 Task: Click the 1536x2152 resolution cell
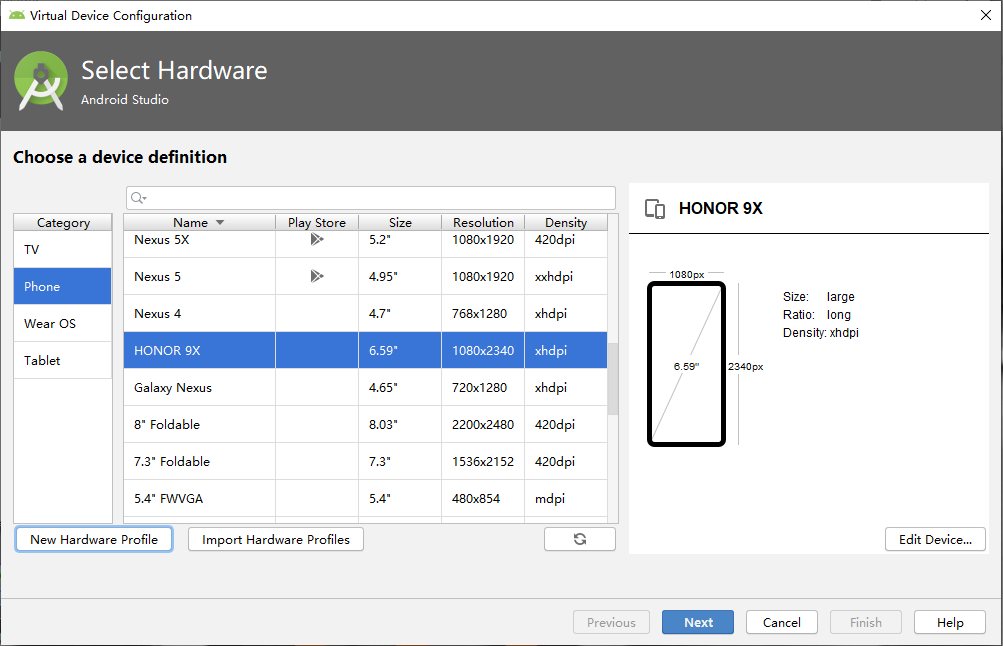(x=483, y=462)
